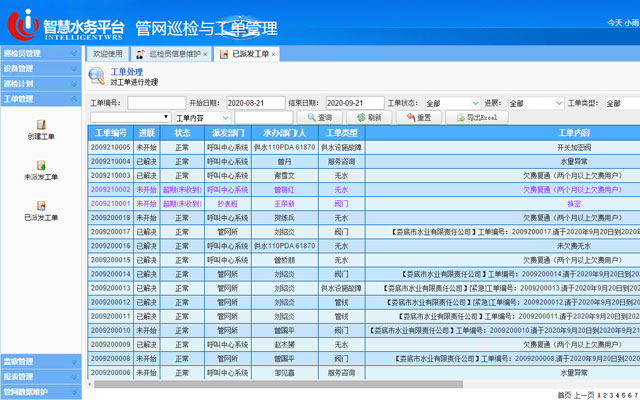The height and width of the screenshot is (400, 640).
Task: Expand the 报表管理 sidebar section
Action: pos(40,377)
